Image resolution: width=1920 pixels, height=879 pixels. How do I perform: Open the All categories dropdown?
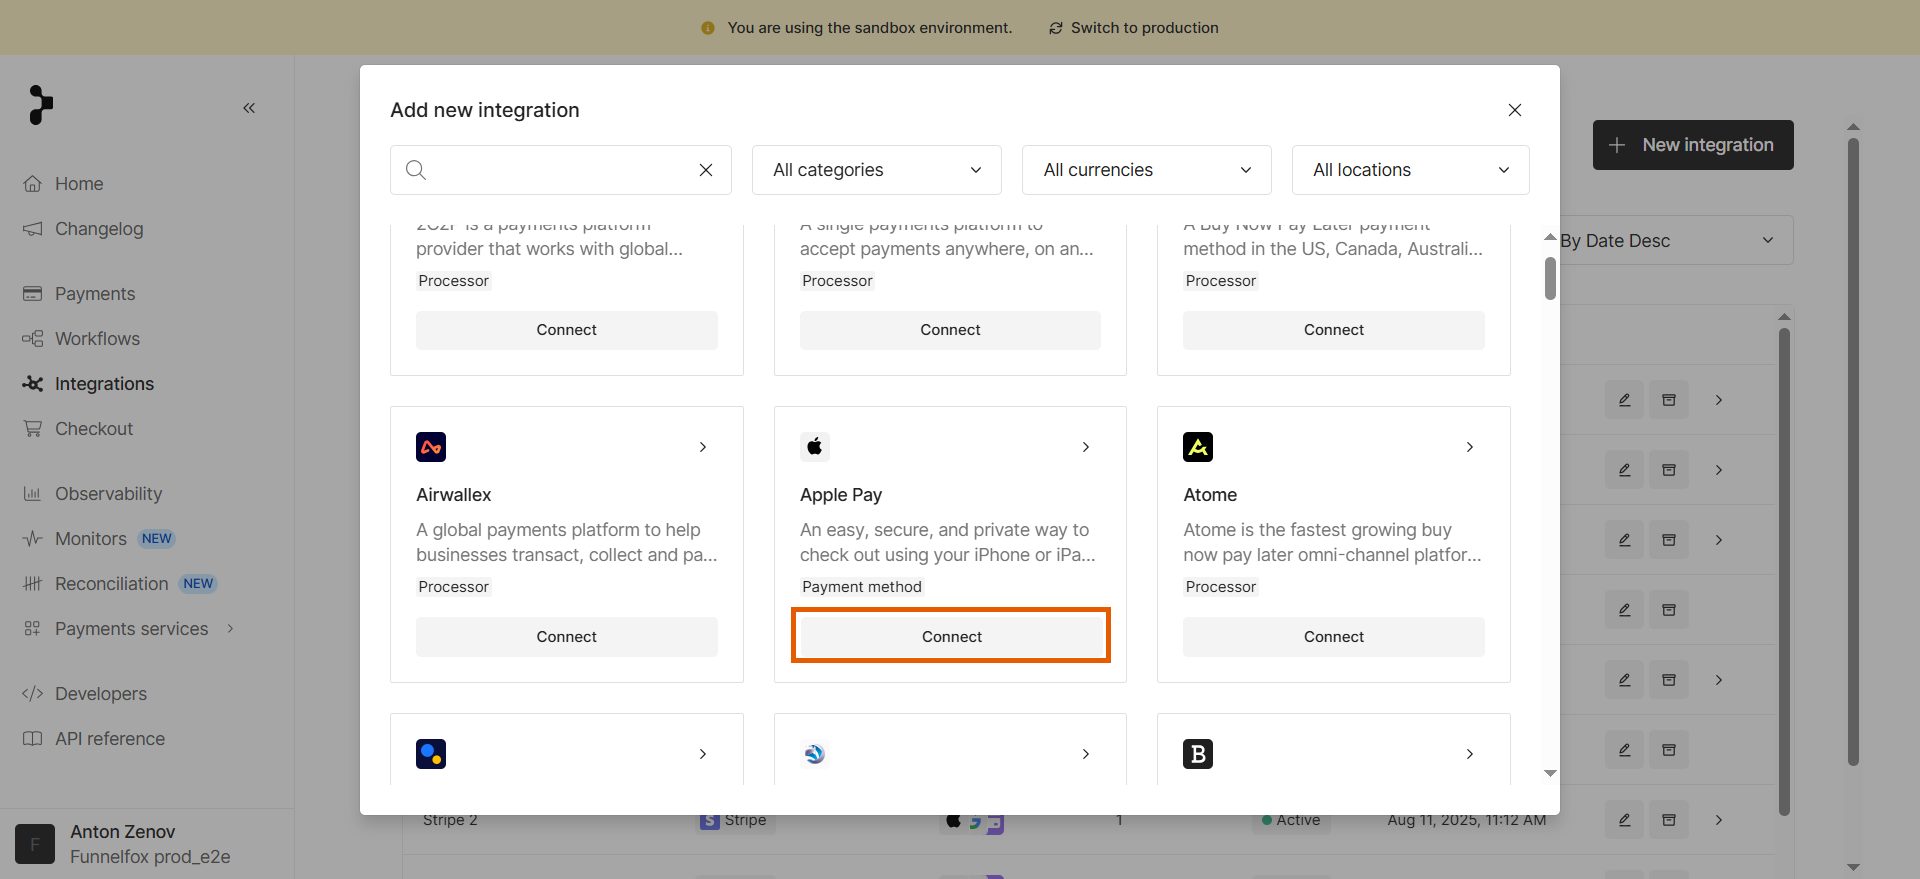[877, 170]
